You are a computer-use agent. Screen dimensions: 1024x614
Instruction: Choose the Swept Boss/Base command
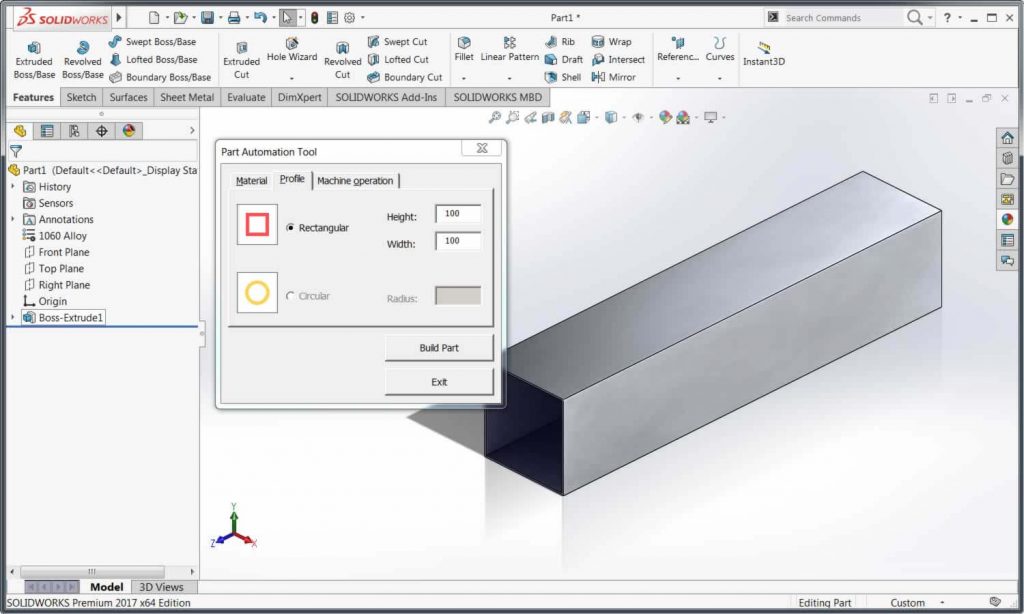click(152, 42)
